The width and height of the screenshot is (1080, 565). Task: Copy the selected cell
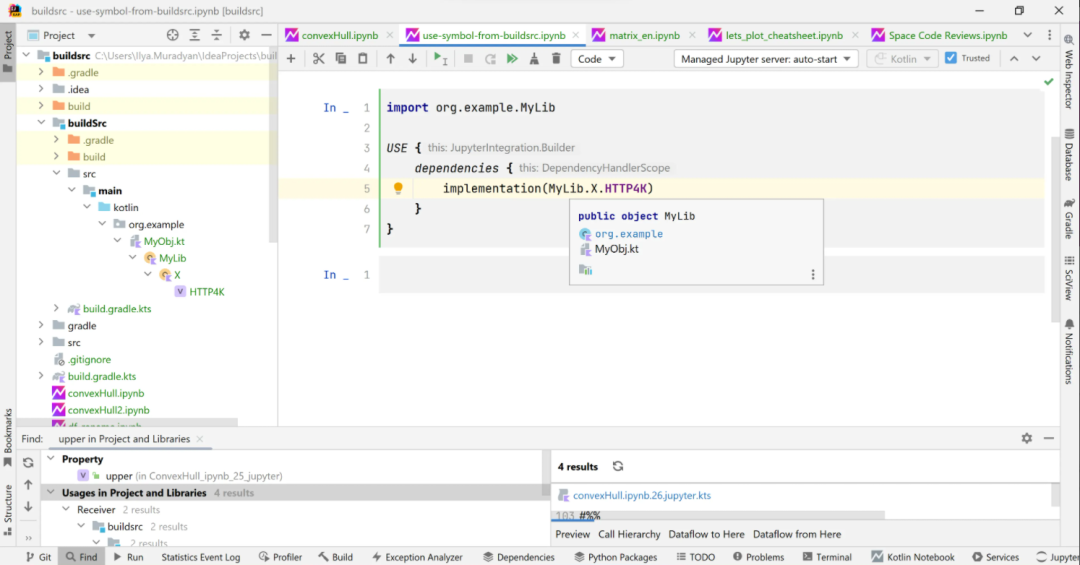[x=340, y=59]
